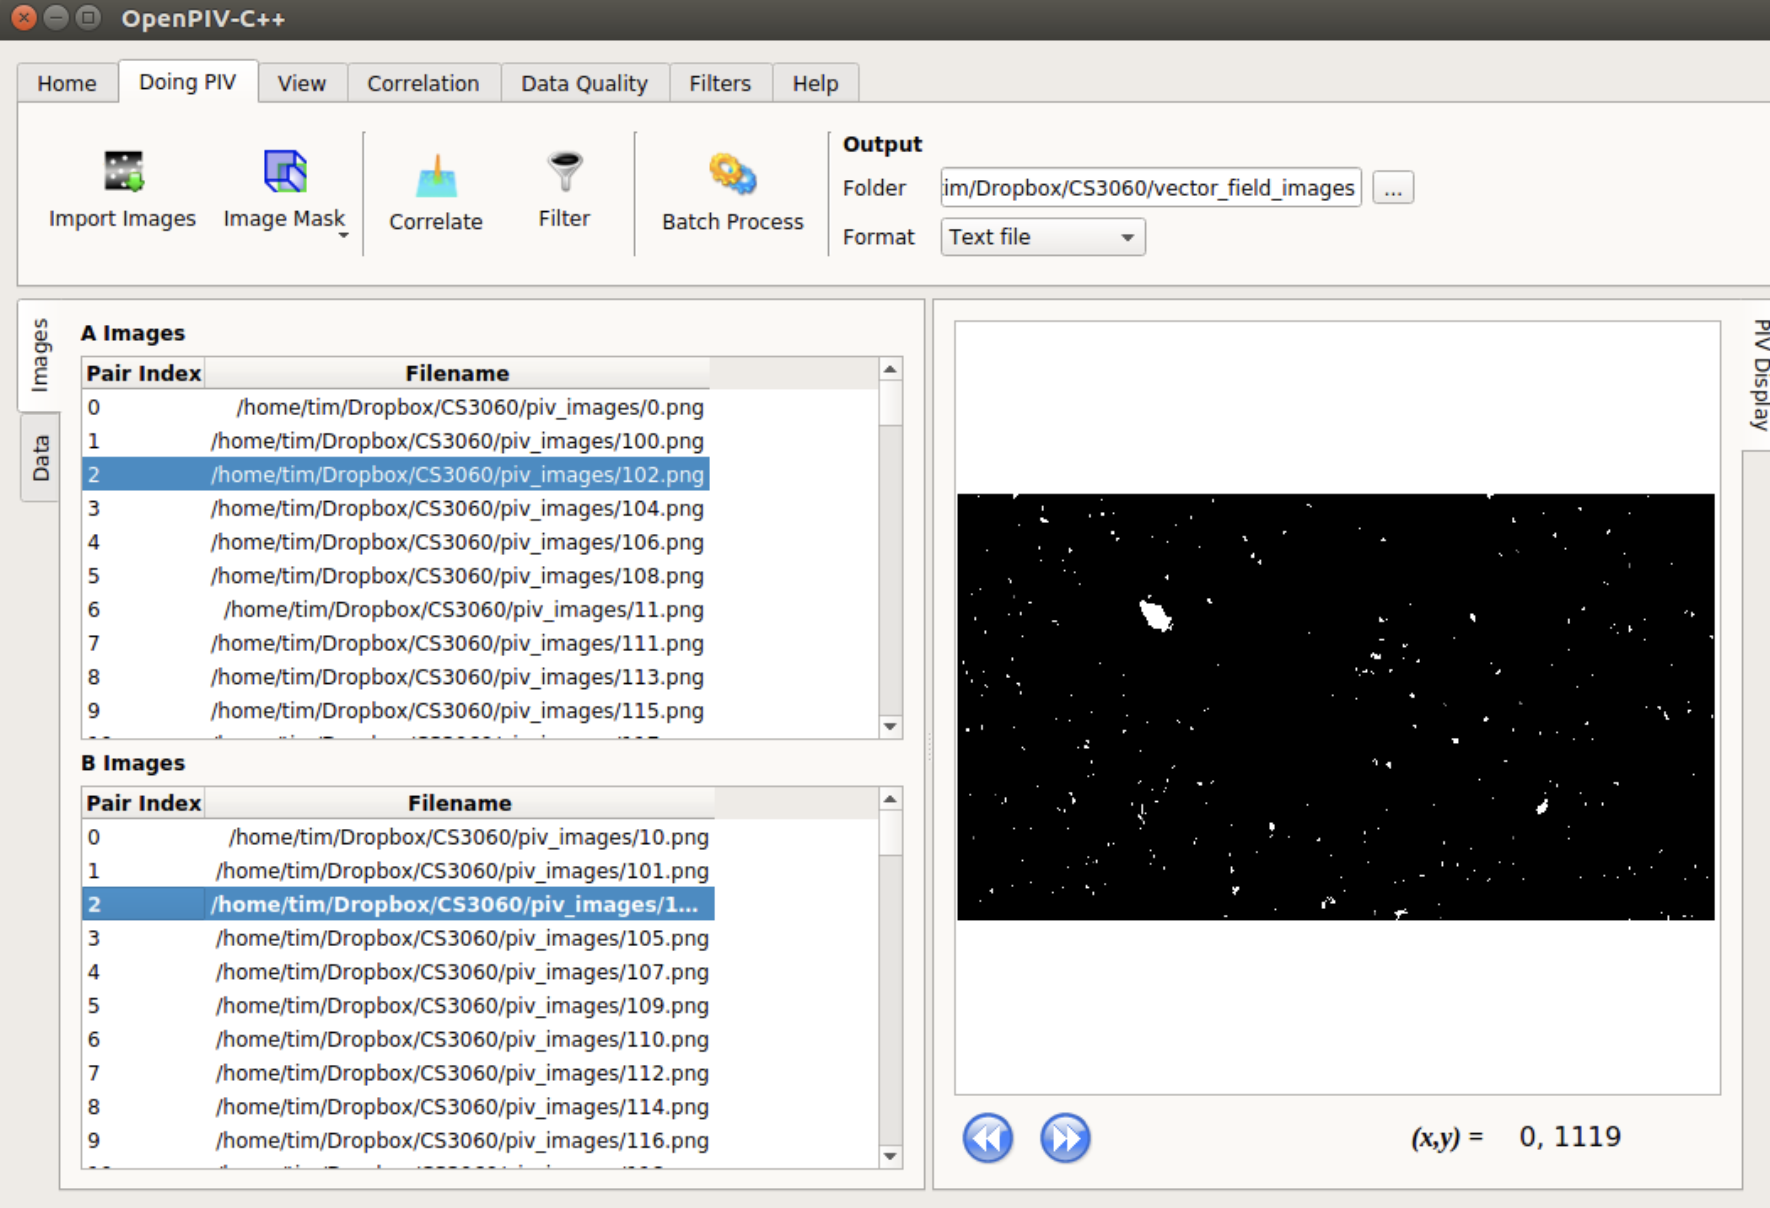Expand the Image Mask dropdown arrow
Image resolution: width=1770 pixels, height=1208 pixels.
point(344,236)
